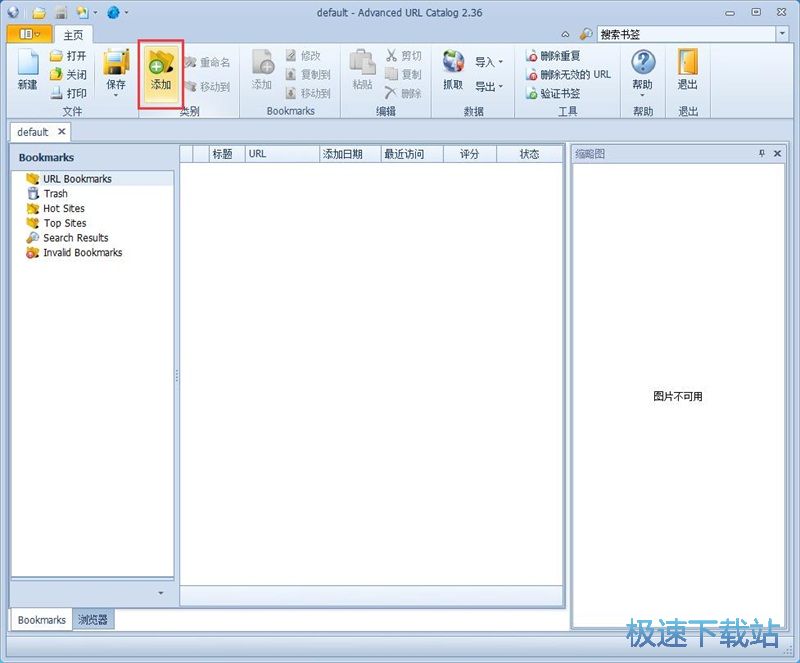Screen dimensions: 800x663
Task: Cut selection with 剪切 scissors
Action: pos(404,56)
